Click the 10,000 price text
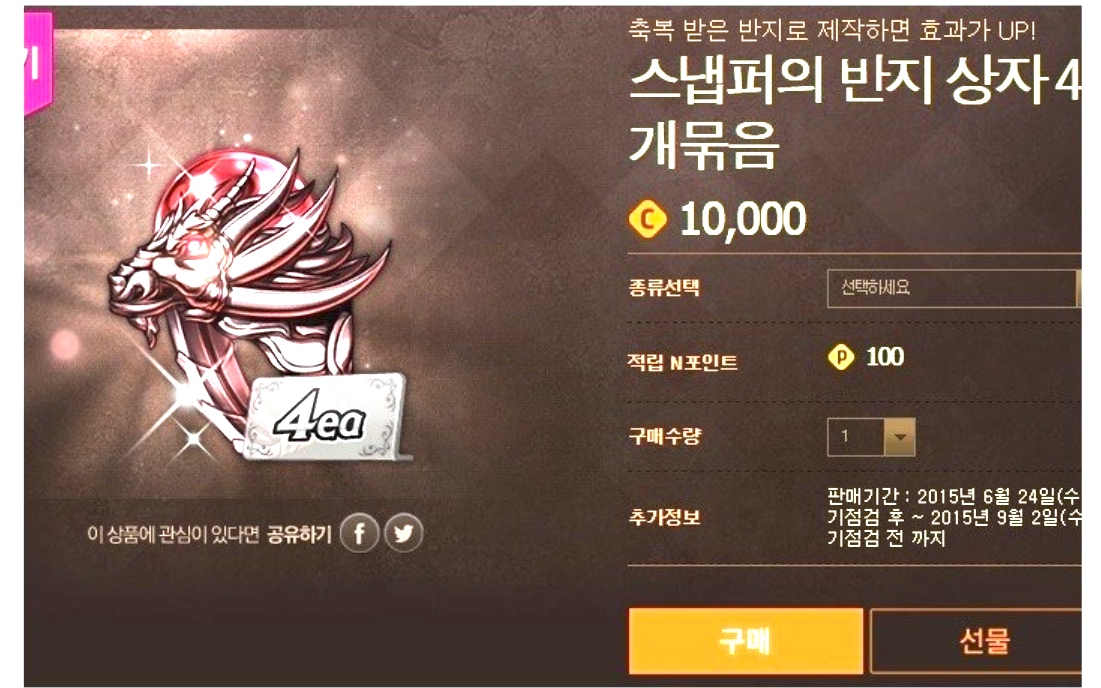The width and height of the screenshot is (1101, 688). (x=743, y=219)
